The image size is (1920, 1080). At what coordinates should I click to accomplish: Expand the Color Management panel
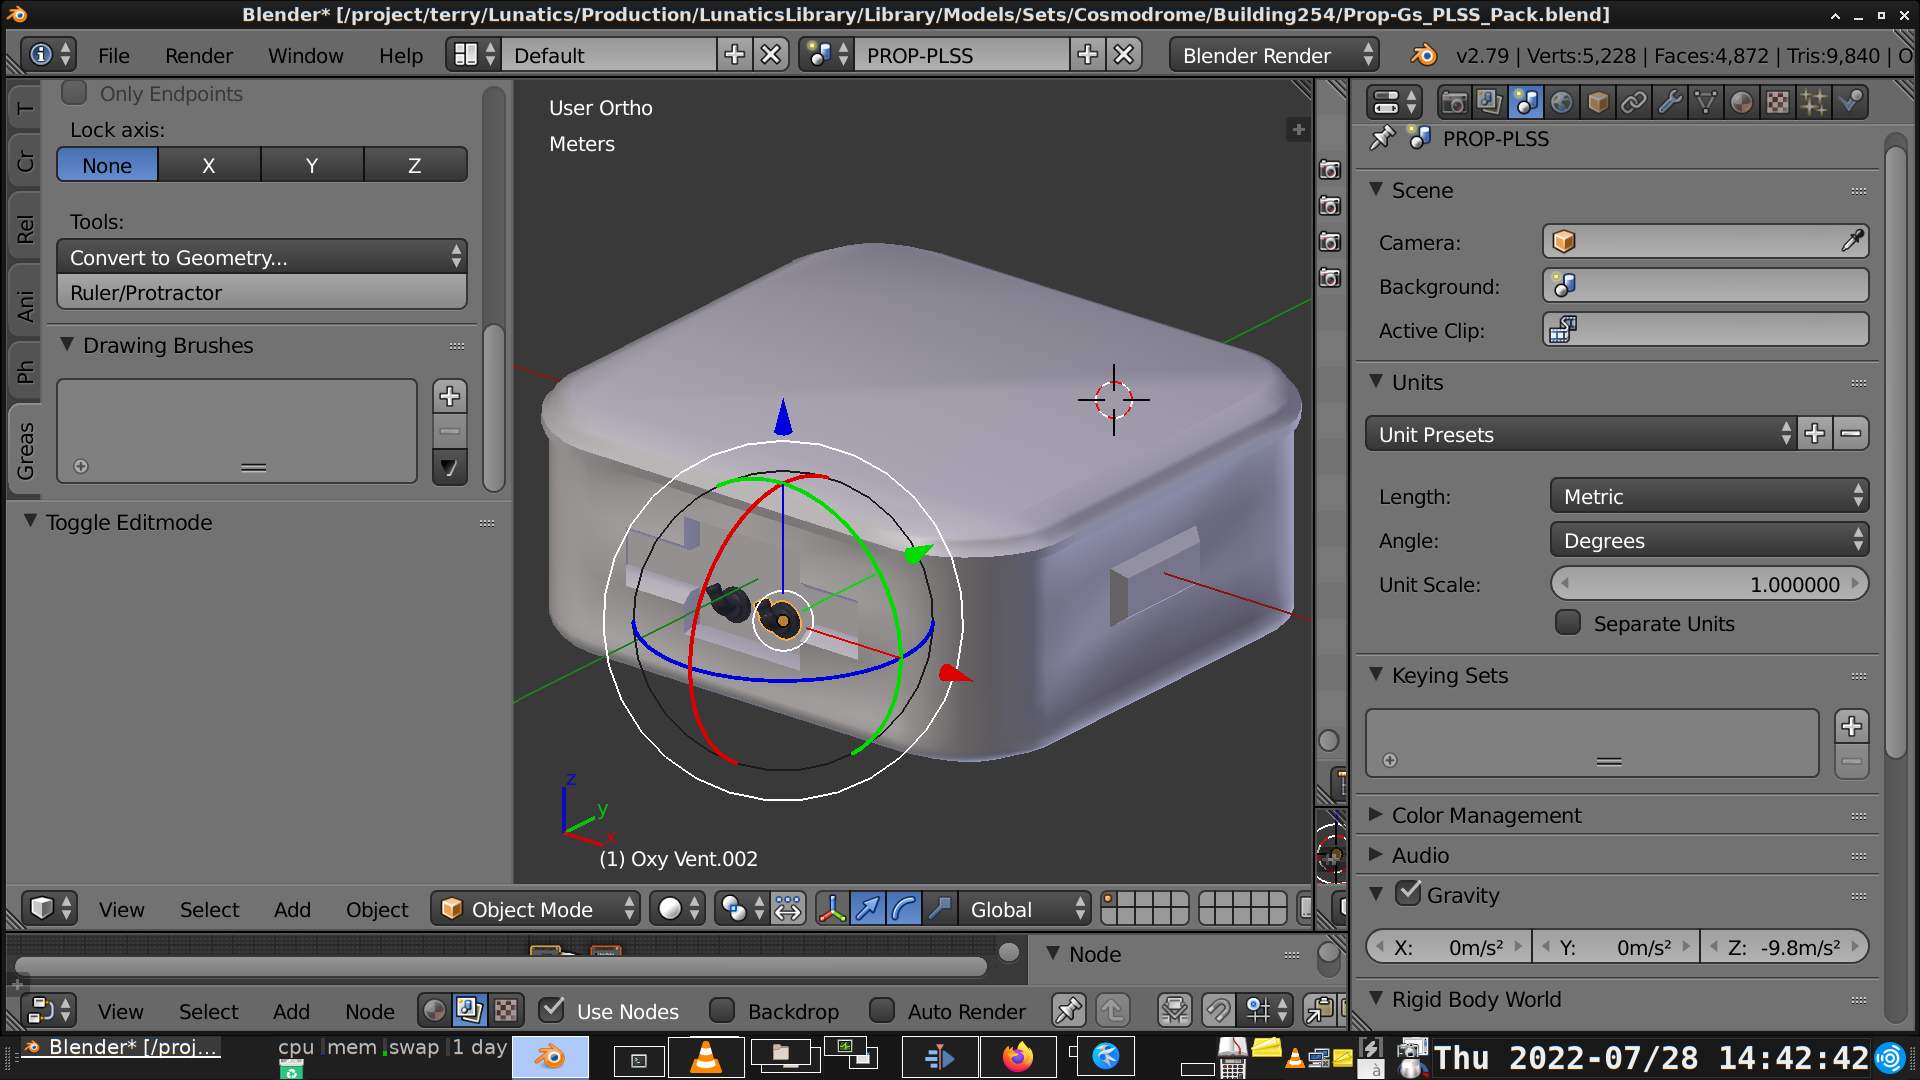click(x=1486, y=815)
